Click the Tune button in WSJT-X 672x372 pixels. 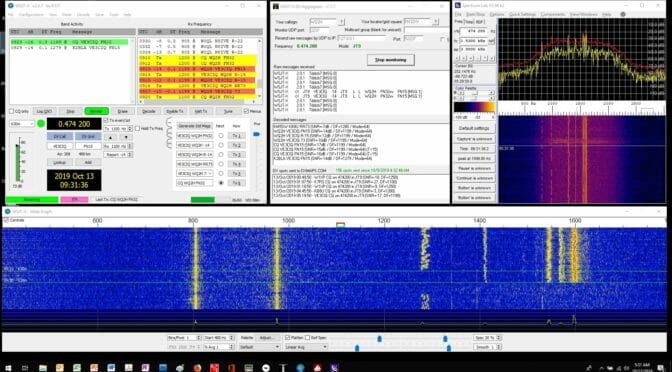228,111
